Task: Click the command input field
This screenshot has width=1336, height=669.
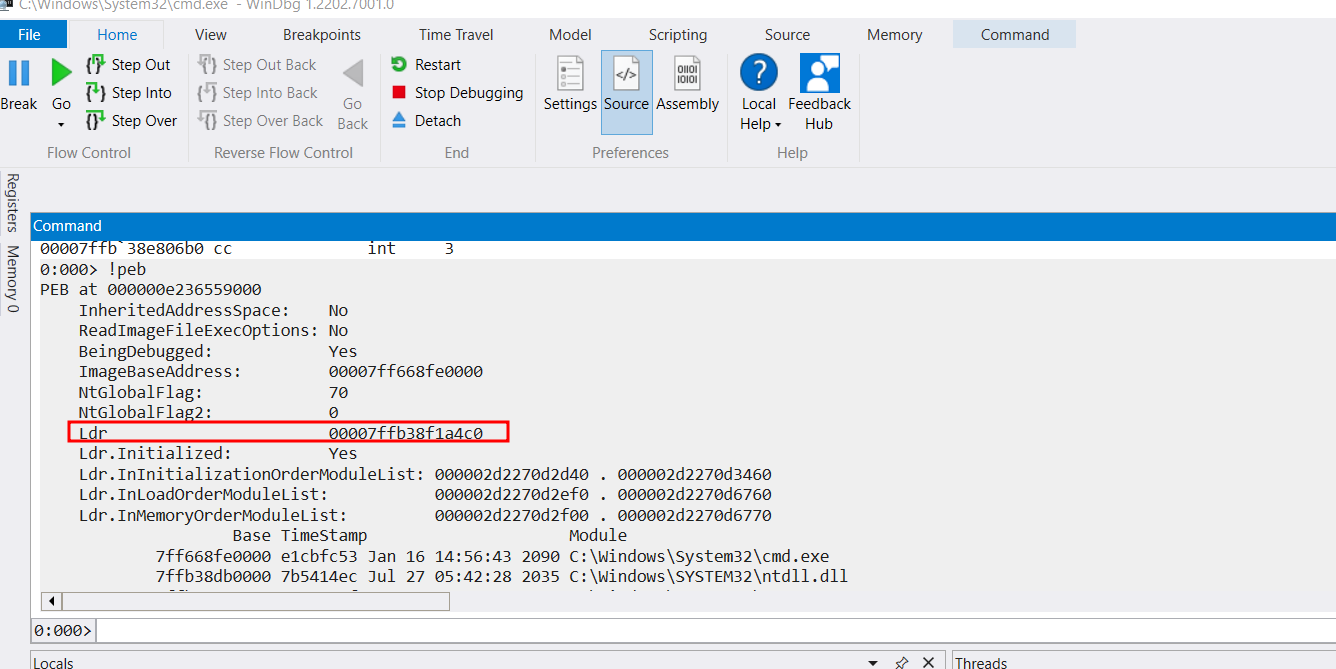Action: pyautogui.click(x=700, y=631)
